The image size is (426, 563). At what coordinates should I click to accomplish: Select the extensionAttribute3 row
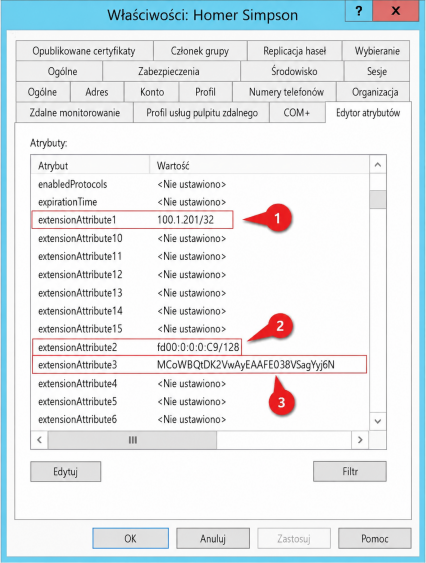pyautogui.click(x=200, y=365)
